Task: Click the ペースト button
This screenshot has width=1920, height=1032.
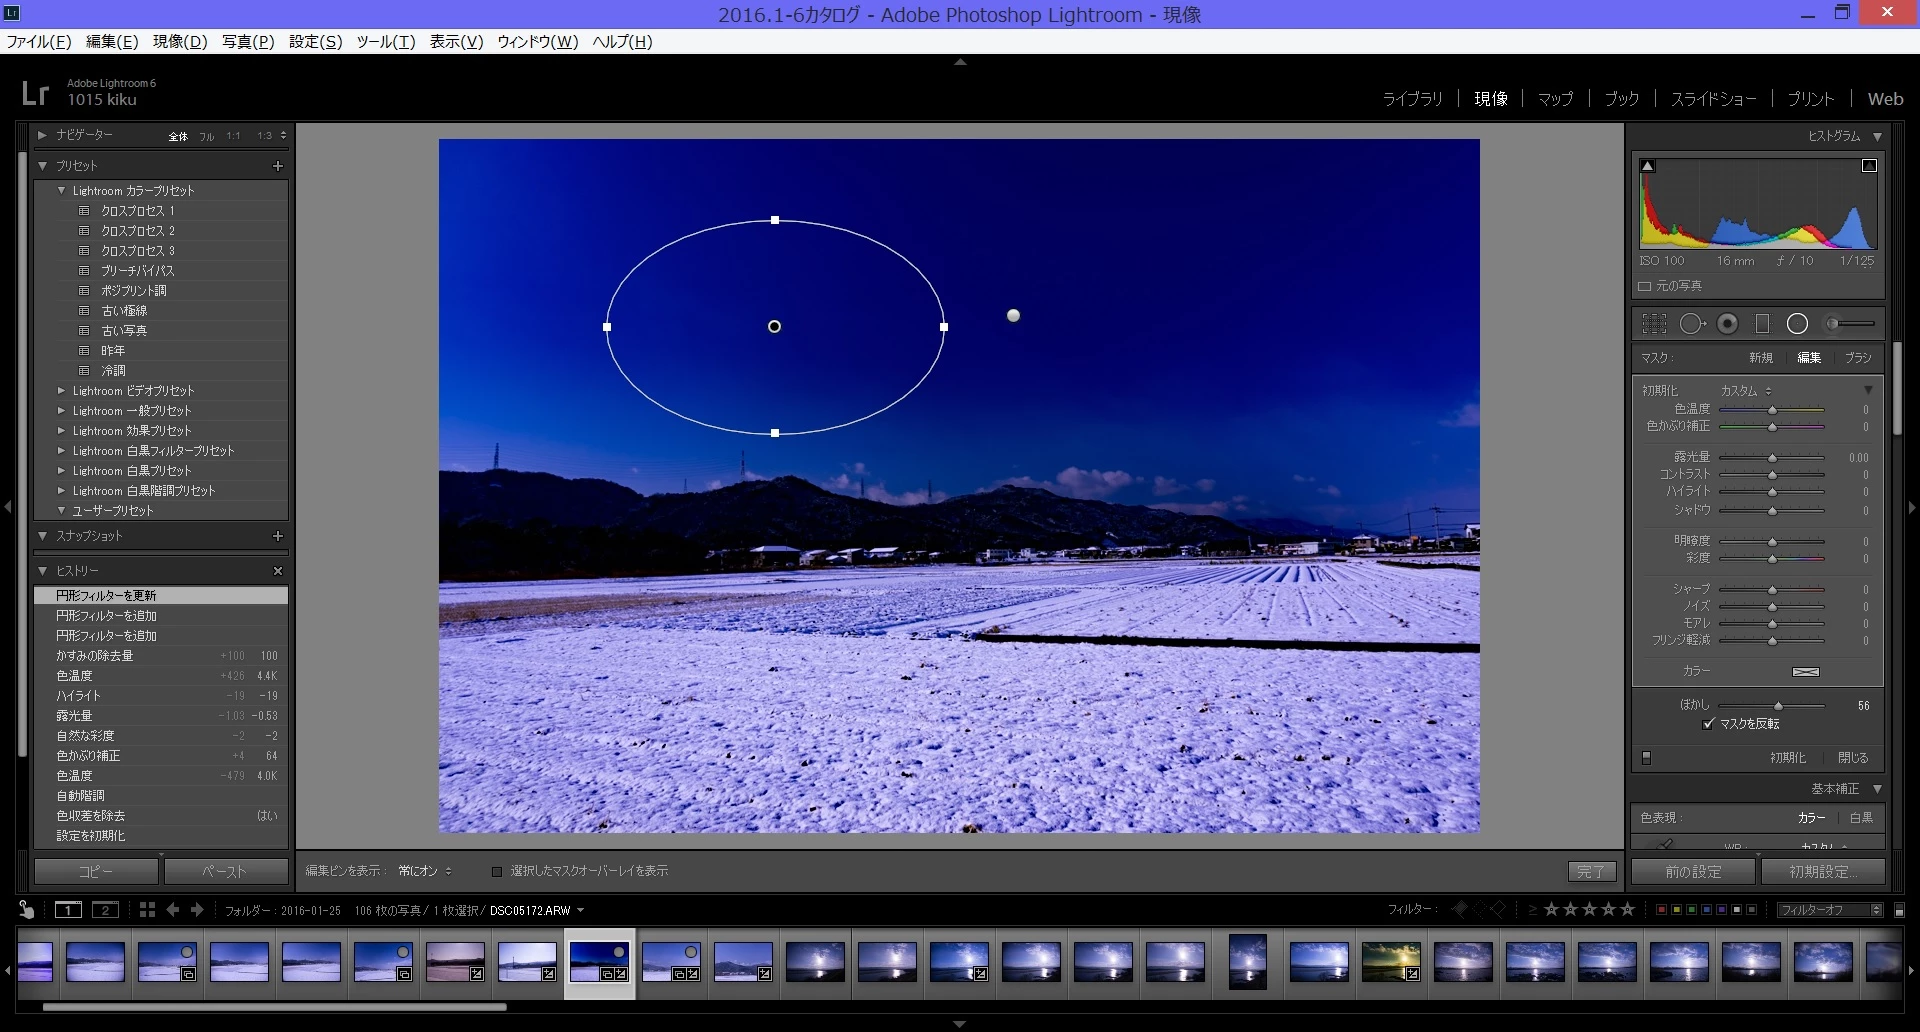Action: click(224, 872)
